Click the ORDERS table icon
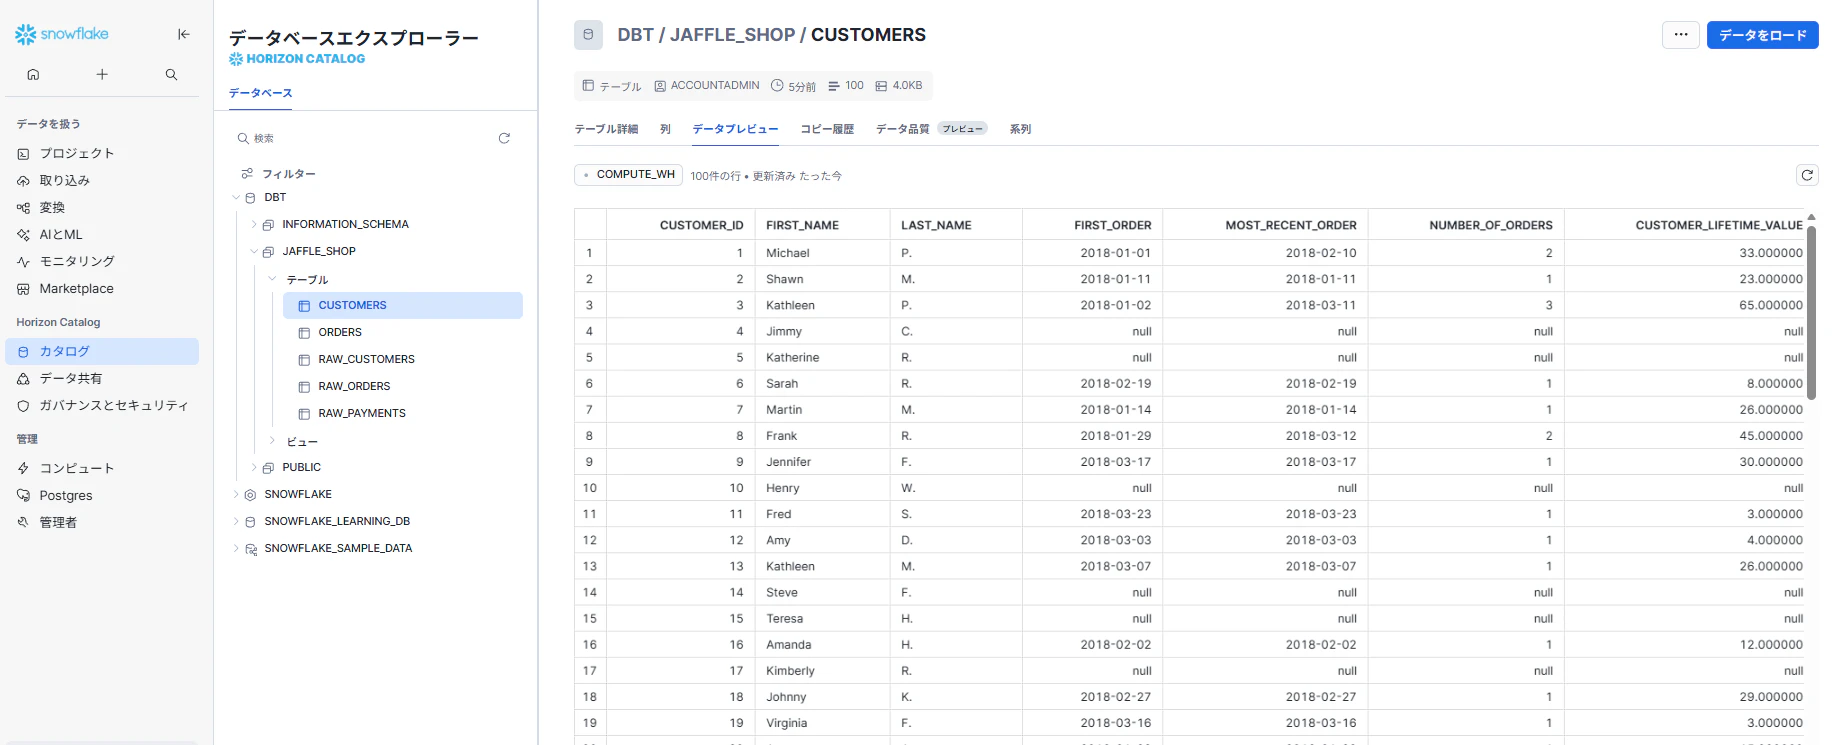The height and width of the screenshot is (745, 1841). 304,333
